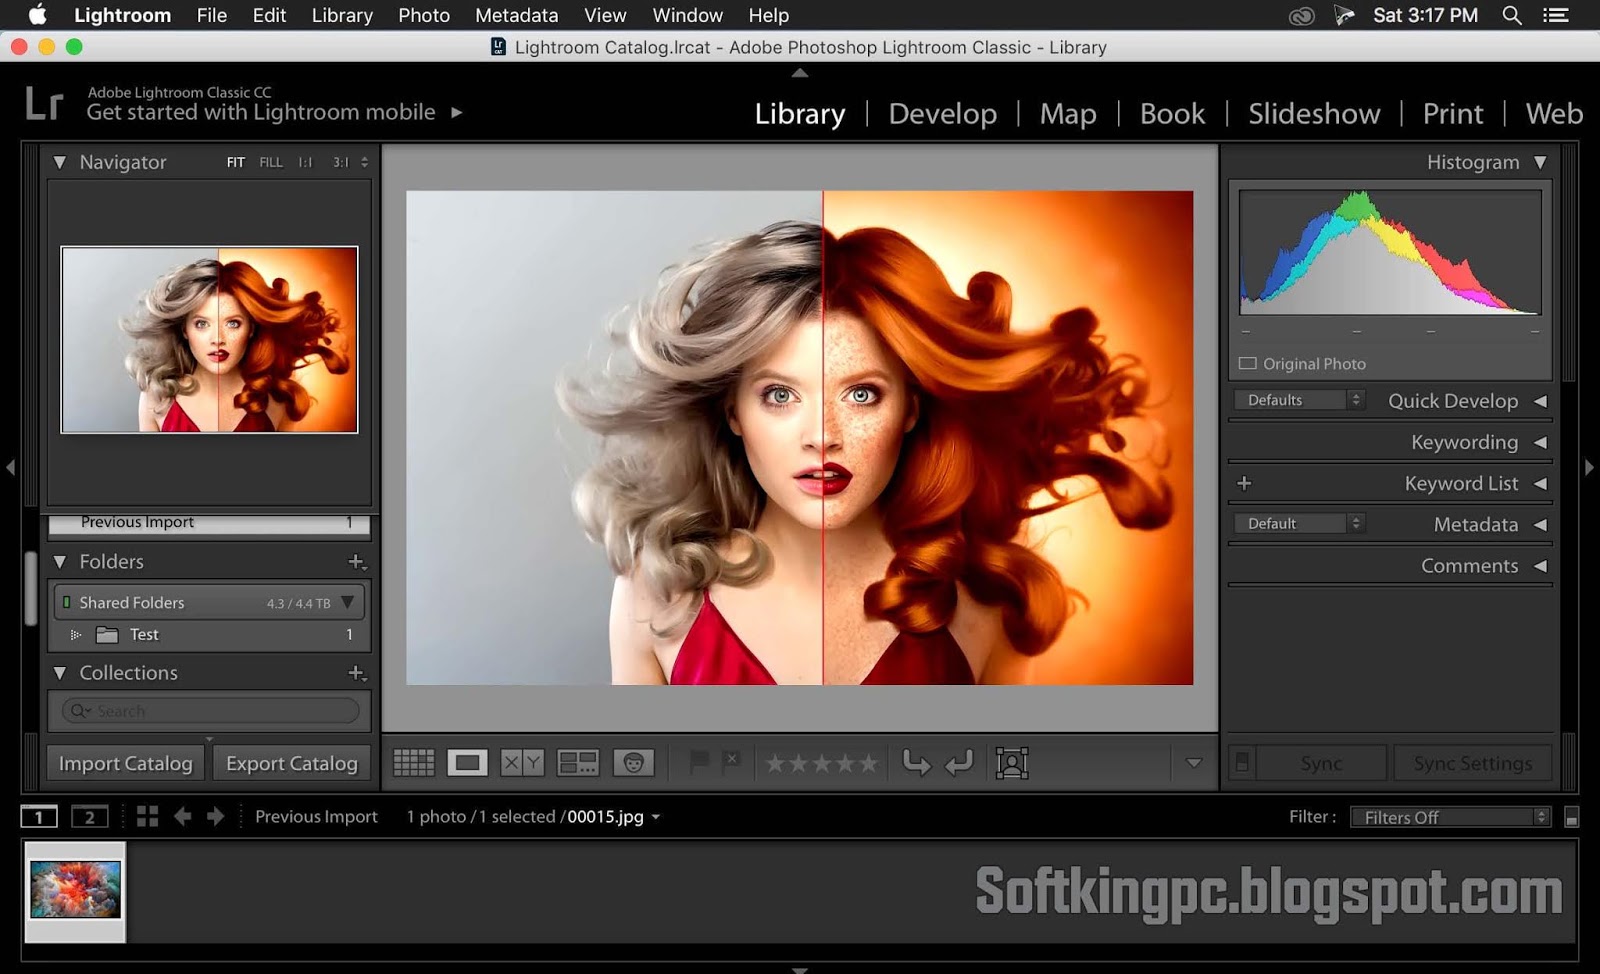Viewport: 1600px width, 974px height.
Task: Collapse the Navigator panel
Action: [59, 161]
